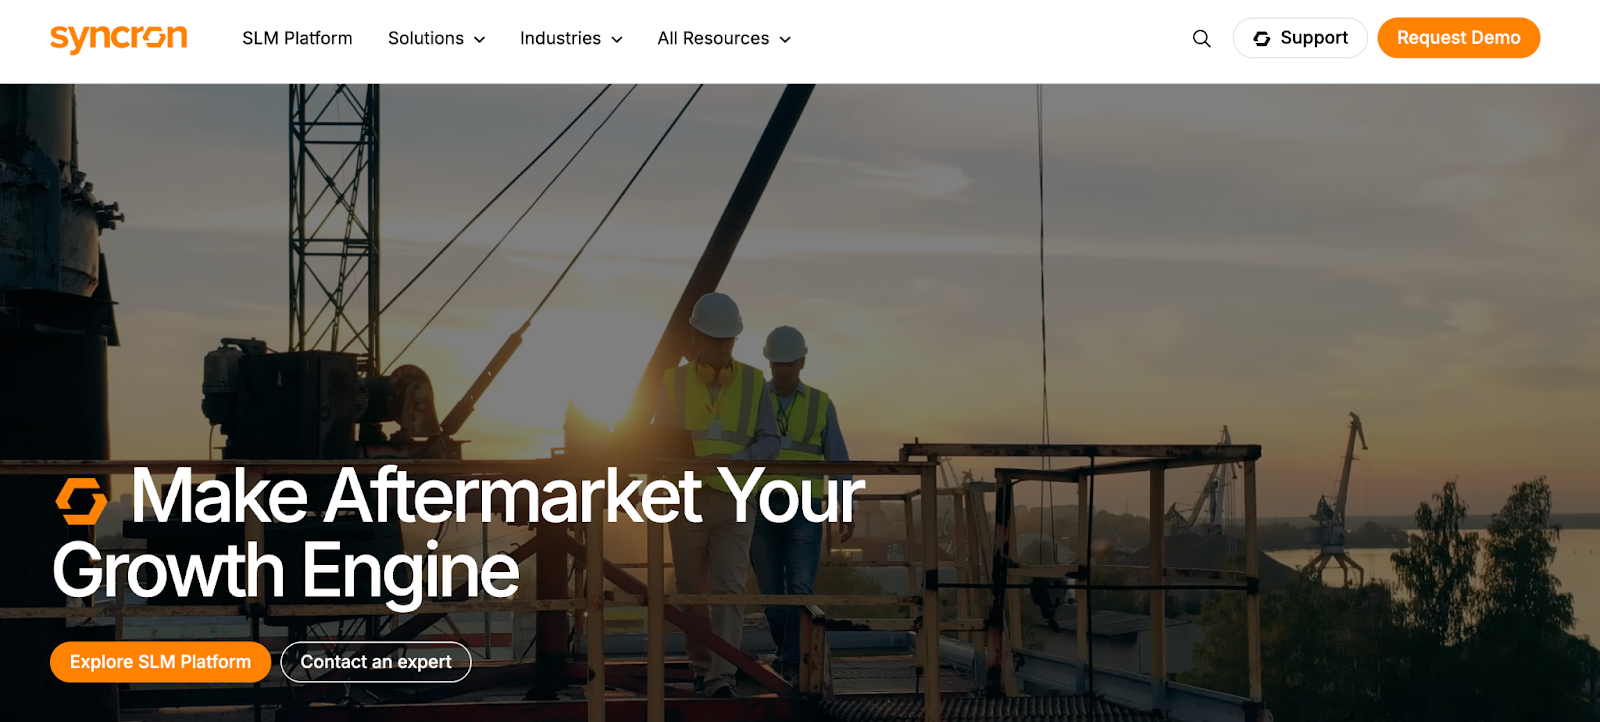1600x722 pixels.
Task: Click the Syncron logo
Action: click(118, 39)
